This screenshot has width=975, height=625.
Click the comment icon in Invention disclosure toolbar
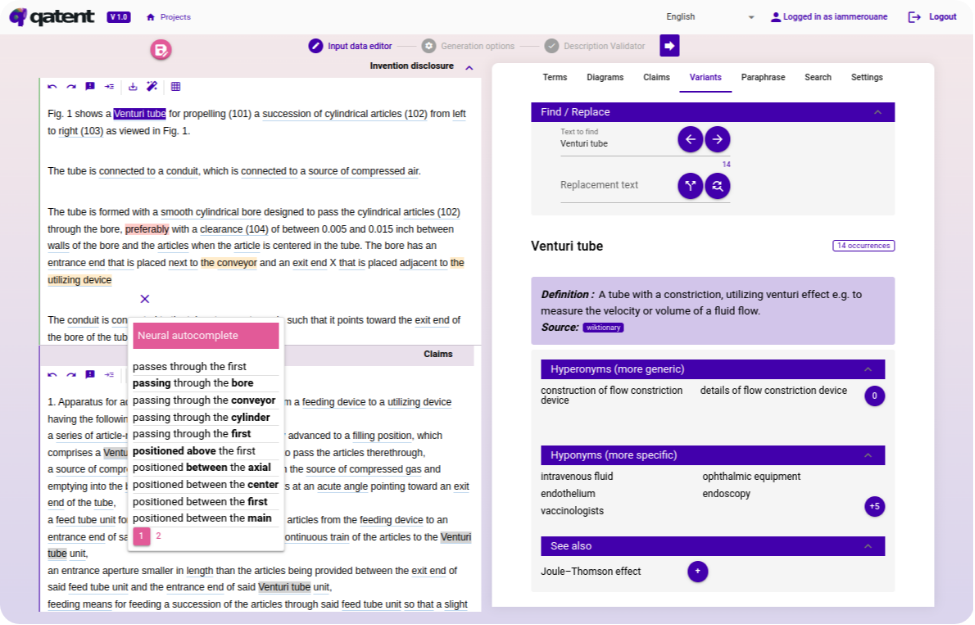[90, 87]
